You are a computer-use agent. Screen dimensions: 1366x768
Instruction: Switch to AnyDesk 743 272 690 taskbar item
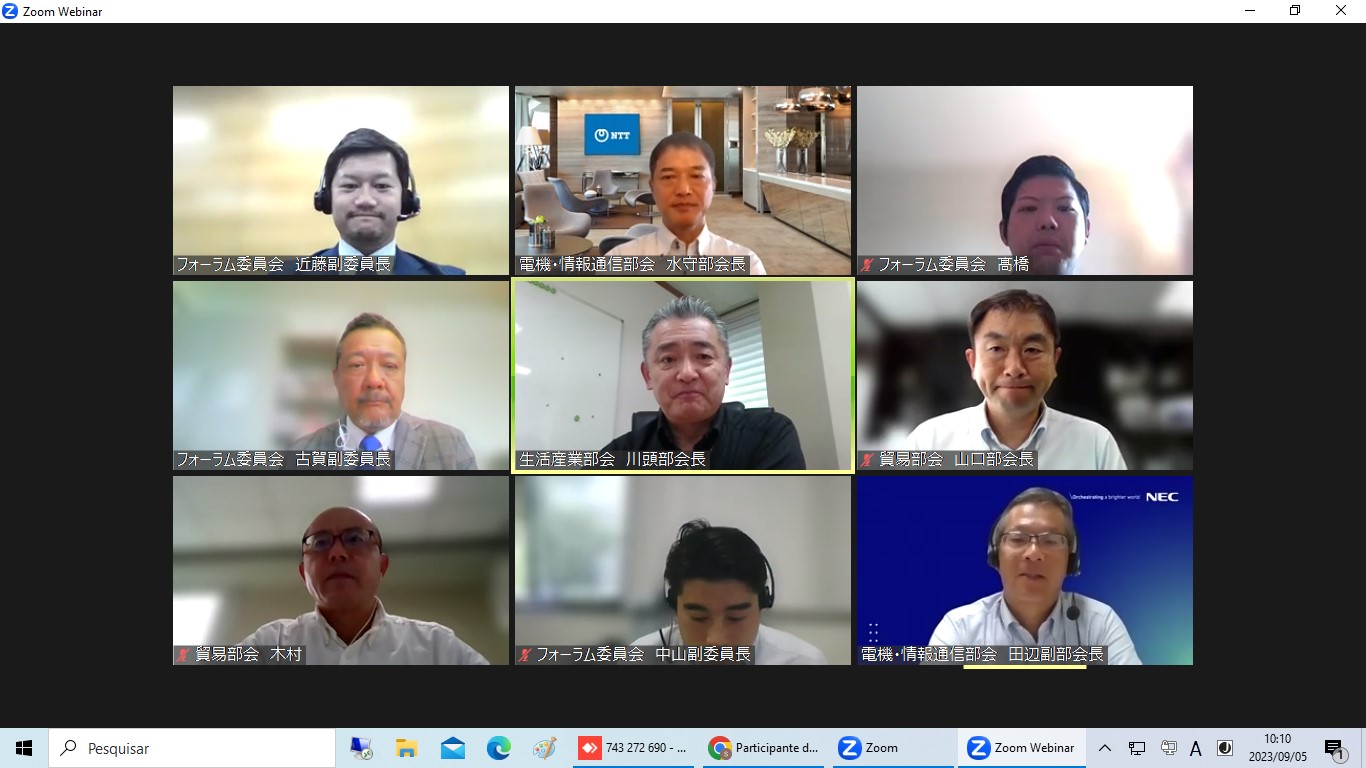pyautogui.click(x=635, y=748)
